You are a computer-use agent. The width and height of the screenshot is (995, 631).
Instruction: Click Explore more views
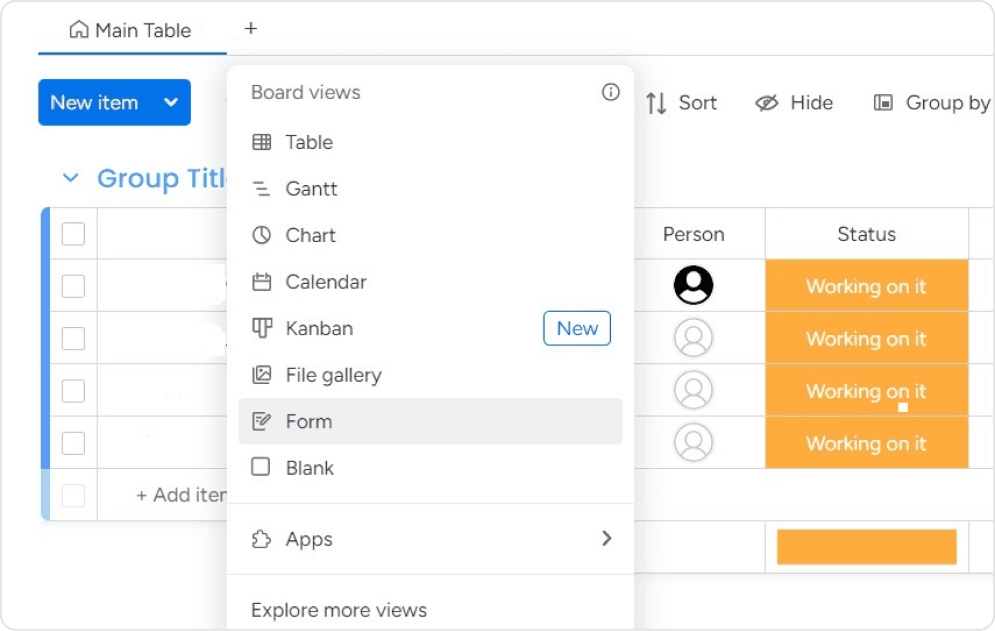[x=340, y=610]
